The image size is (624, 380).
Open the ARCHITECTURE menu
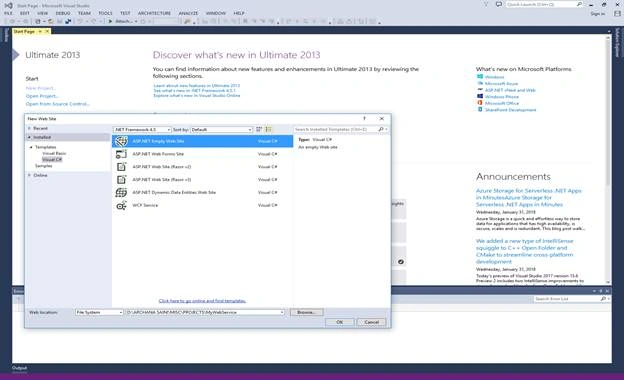[x=154, y=13]
